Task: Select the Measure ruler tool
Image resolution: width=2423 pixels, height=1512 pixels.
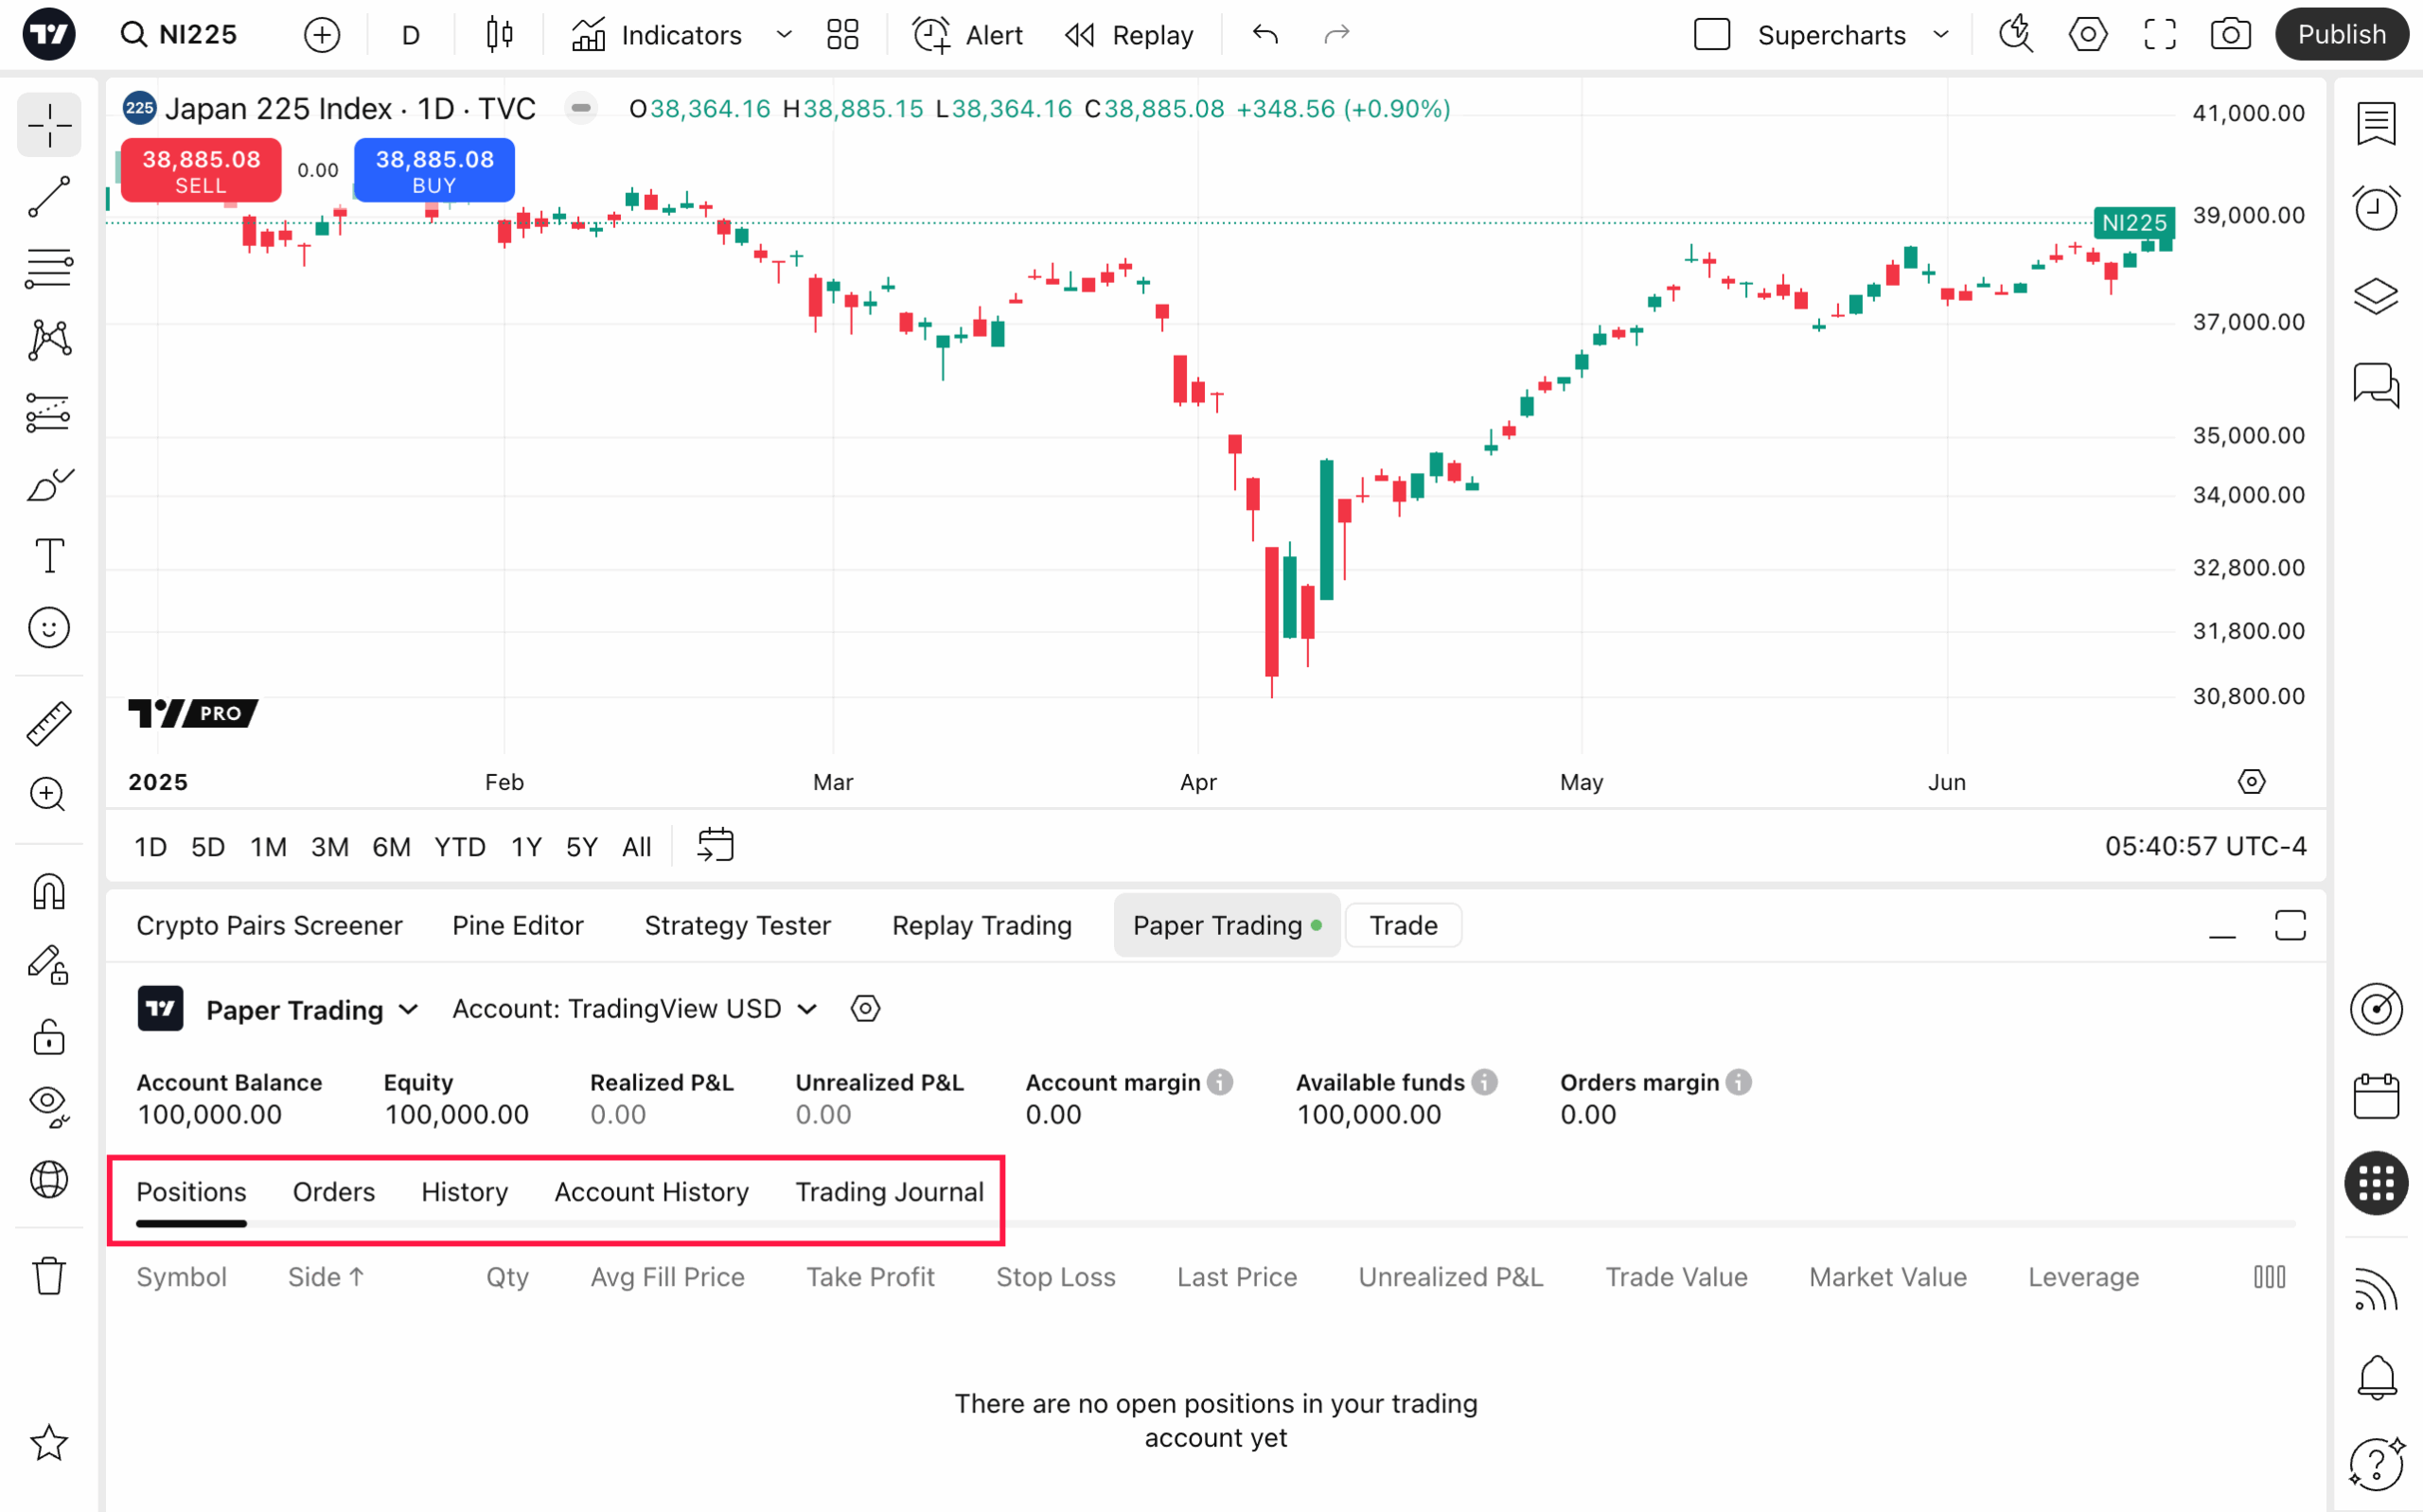Action: tap(48, 723)
